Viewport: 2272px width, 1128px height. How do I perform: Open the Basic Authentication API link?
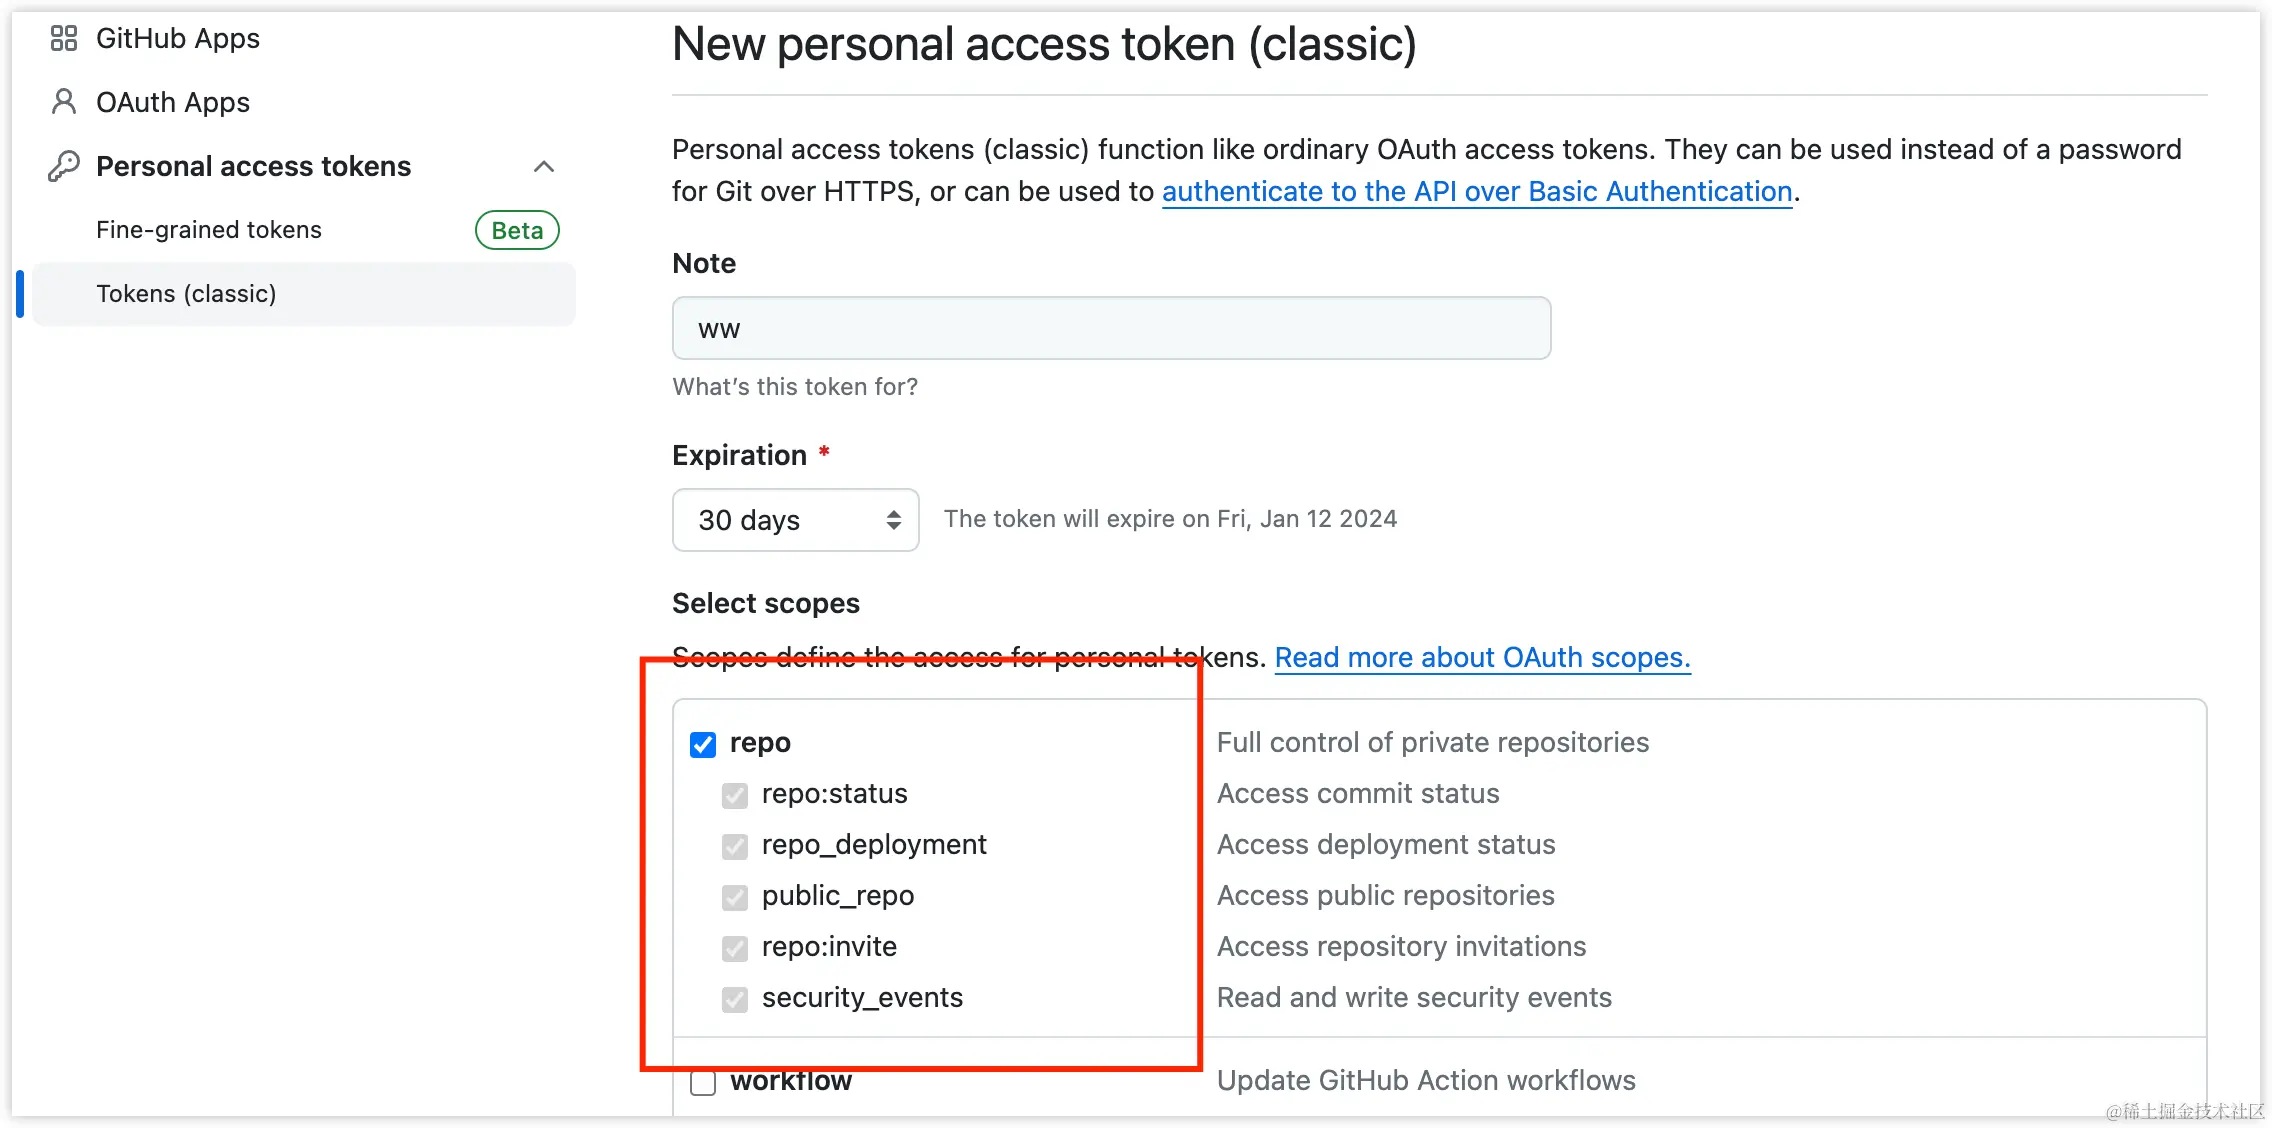coord(1477,191)
